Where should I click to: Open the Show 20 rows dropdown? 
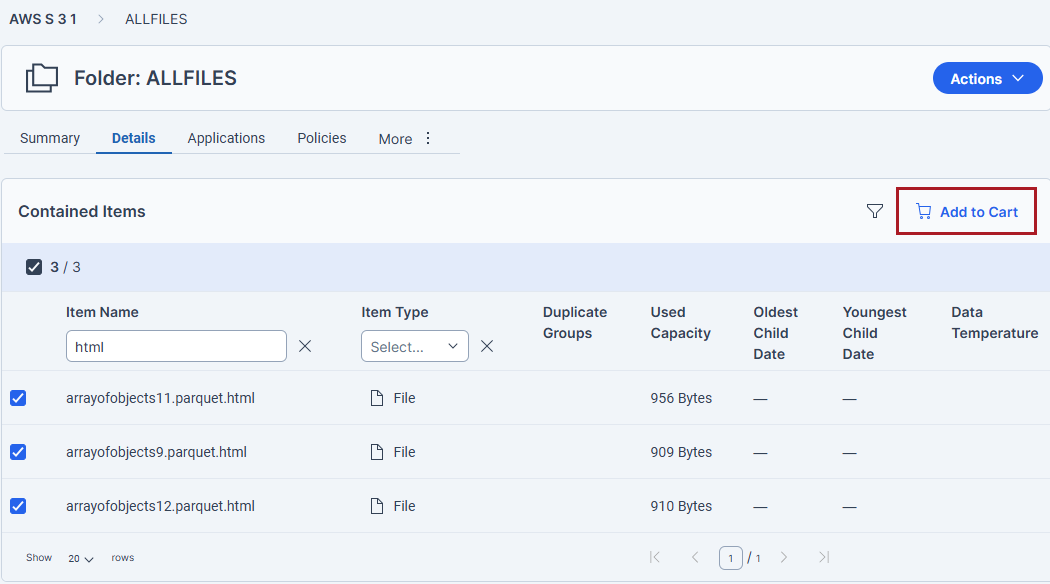pos(80,558)
